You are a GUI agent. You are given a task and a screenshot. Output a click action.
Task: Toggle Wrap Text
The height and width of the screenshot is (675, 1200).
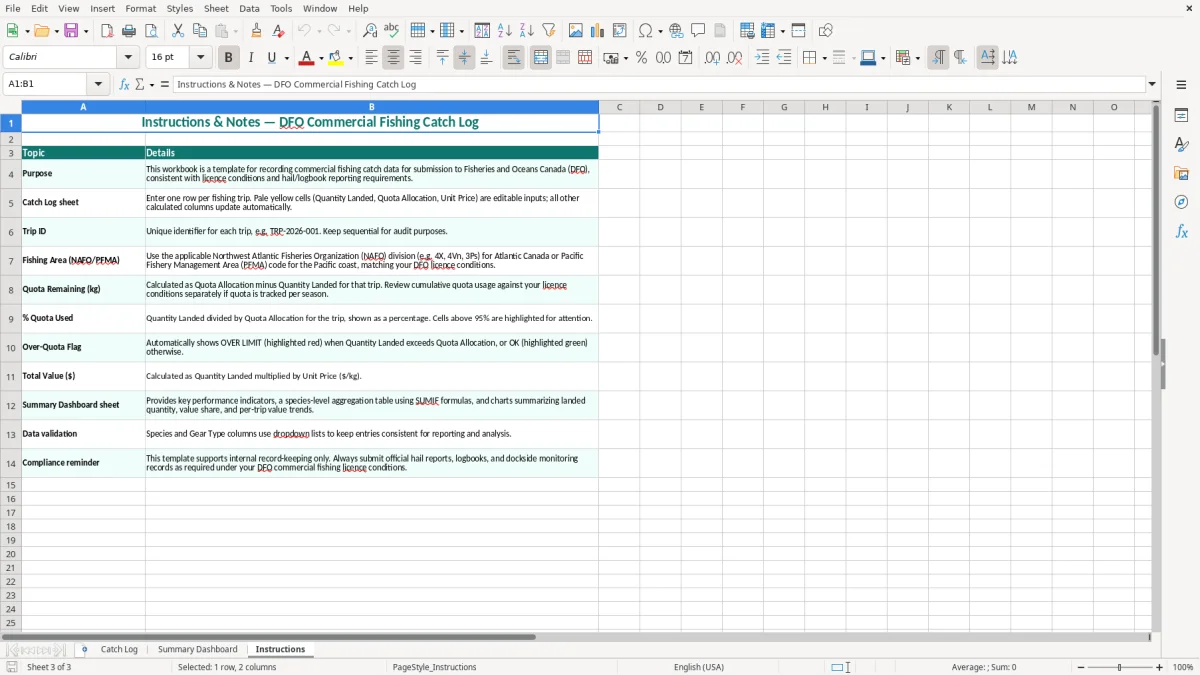[x=514, y=58]
